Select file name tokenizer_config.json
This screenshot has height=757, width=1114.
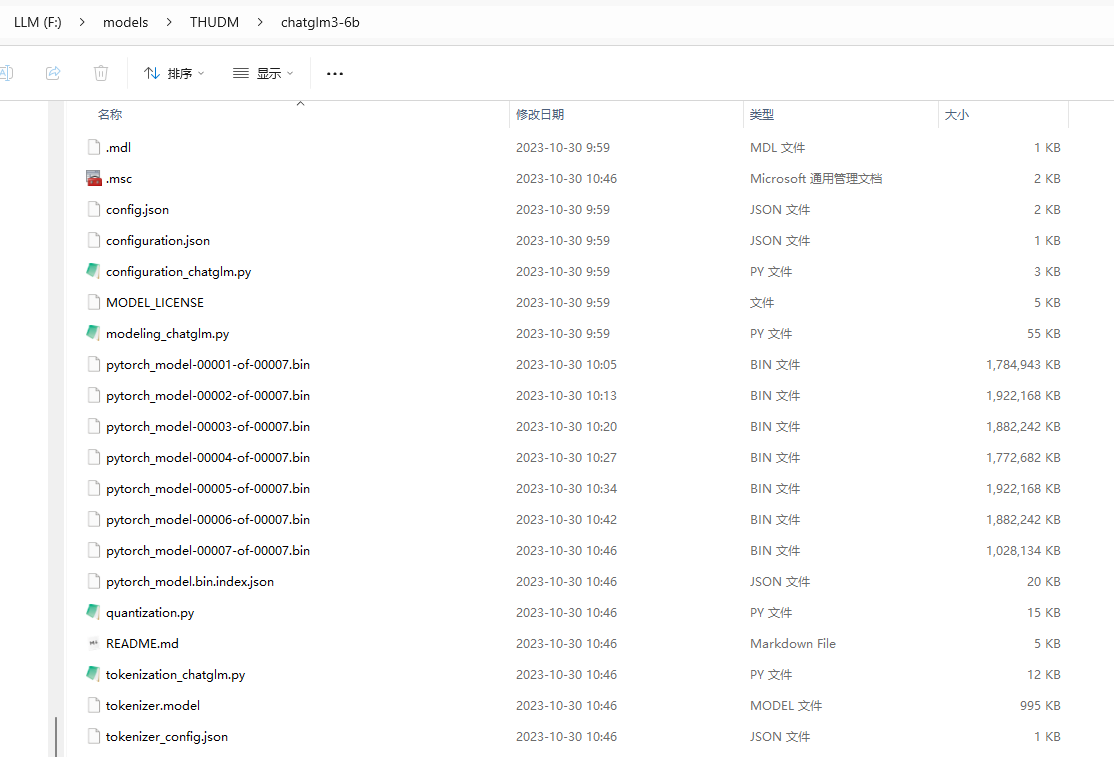coord(167,737)
